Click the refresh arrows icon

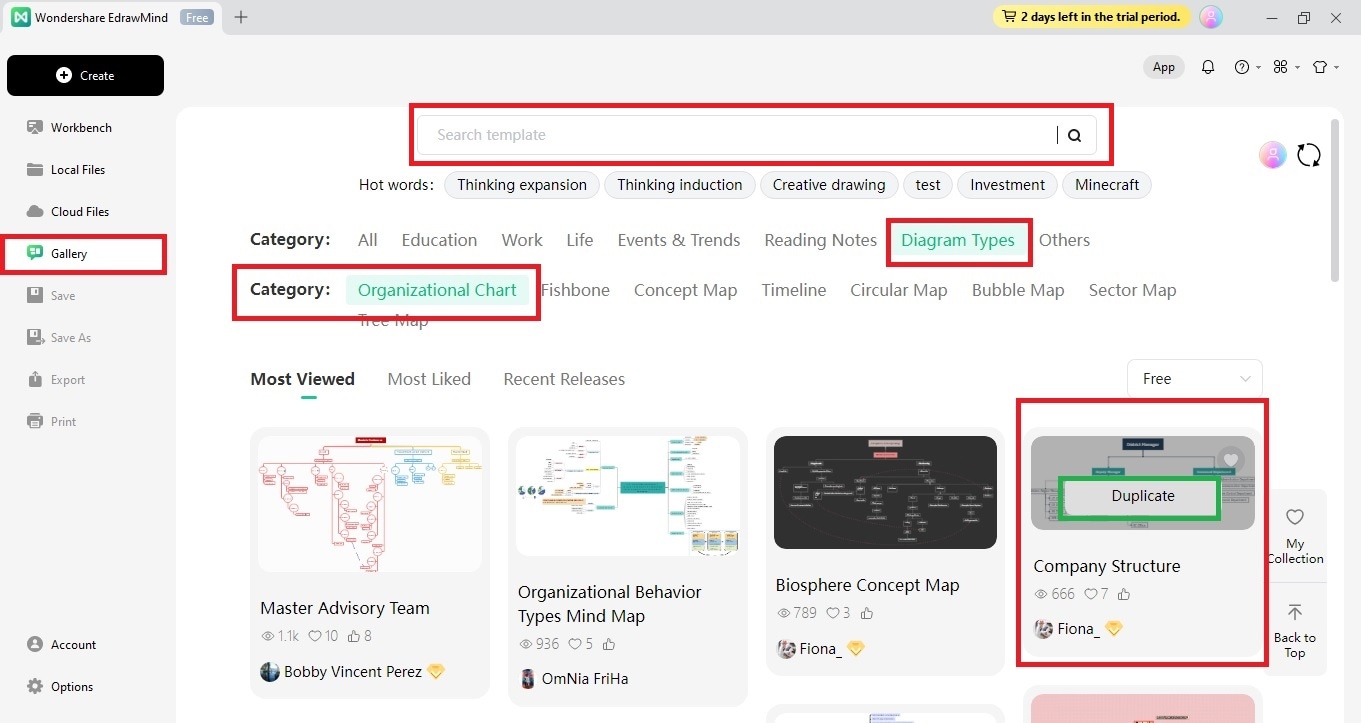(x=1308, y=155)
